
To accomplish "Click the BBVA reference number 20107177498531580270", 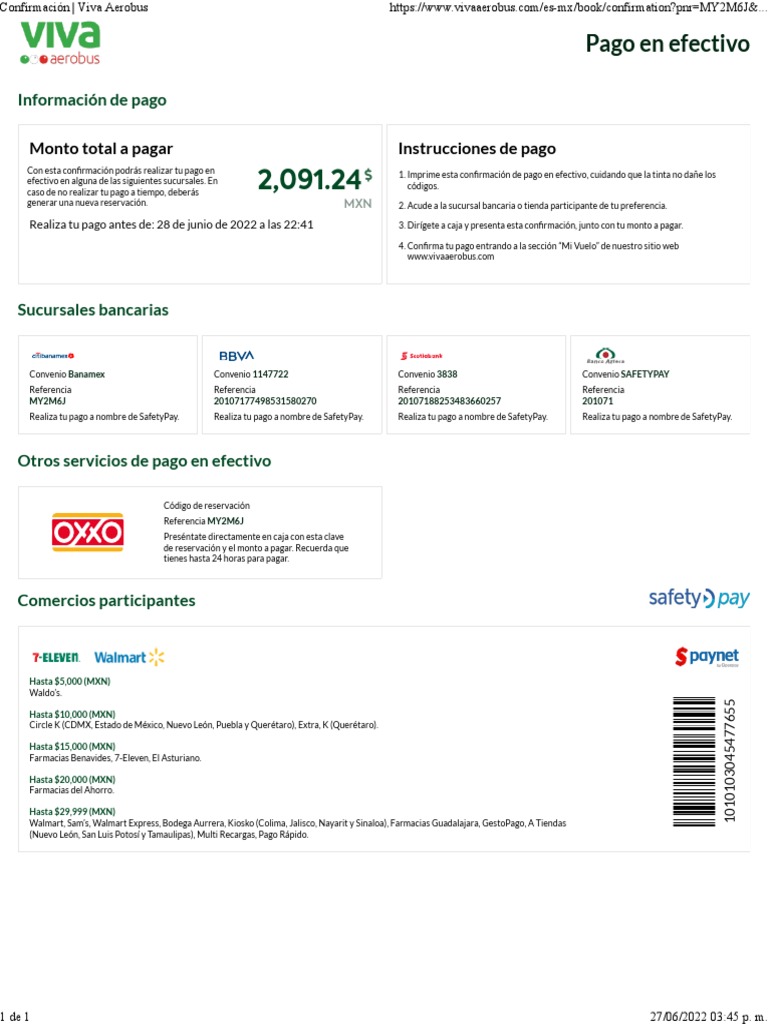I will (x=265, y=401).
